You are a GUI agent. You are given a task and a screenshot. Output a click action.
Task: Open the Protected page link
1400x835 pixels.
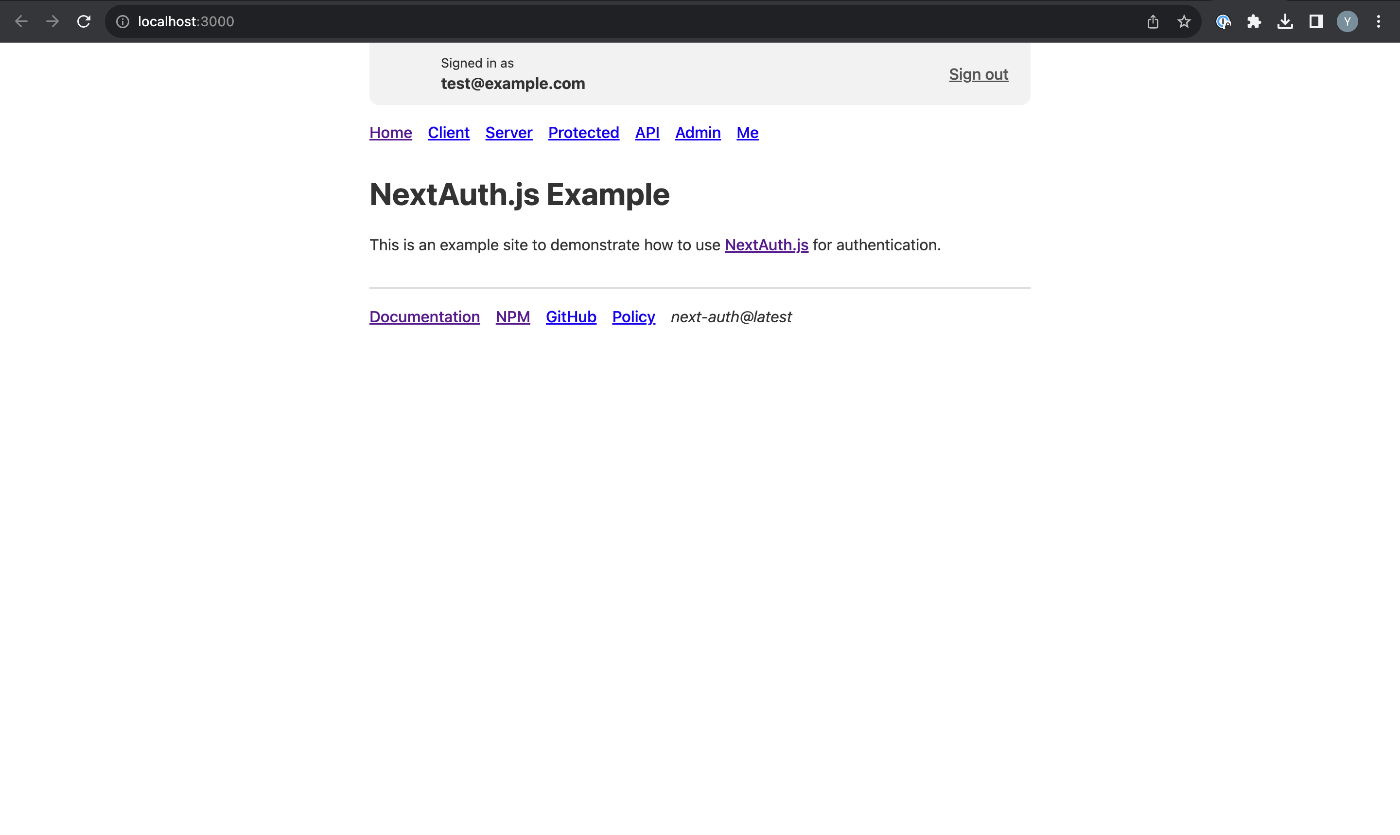pyautogui.click(x=584, y=133)
